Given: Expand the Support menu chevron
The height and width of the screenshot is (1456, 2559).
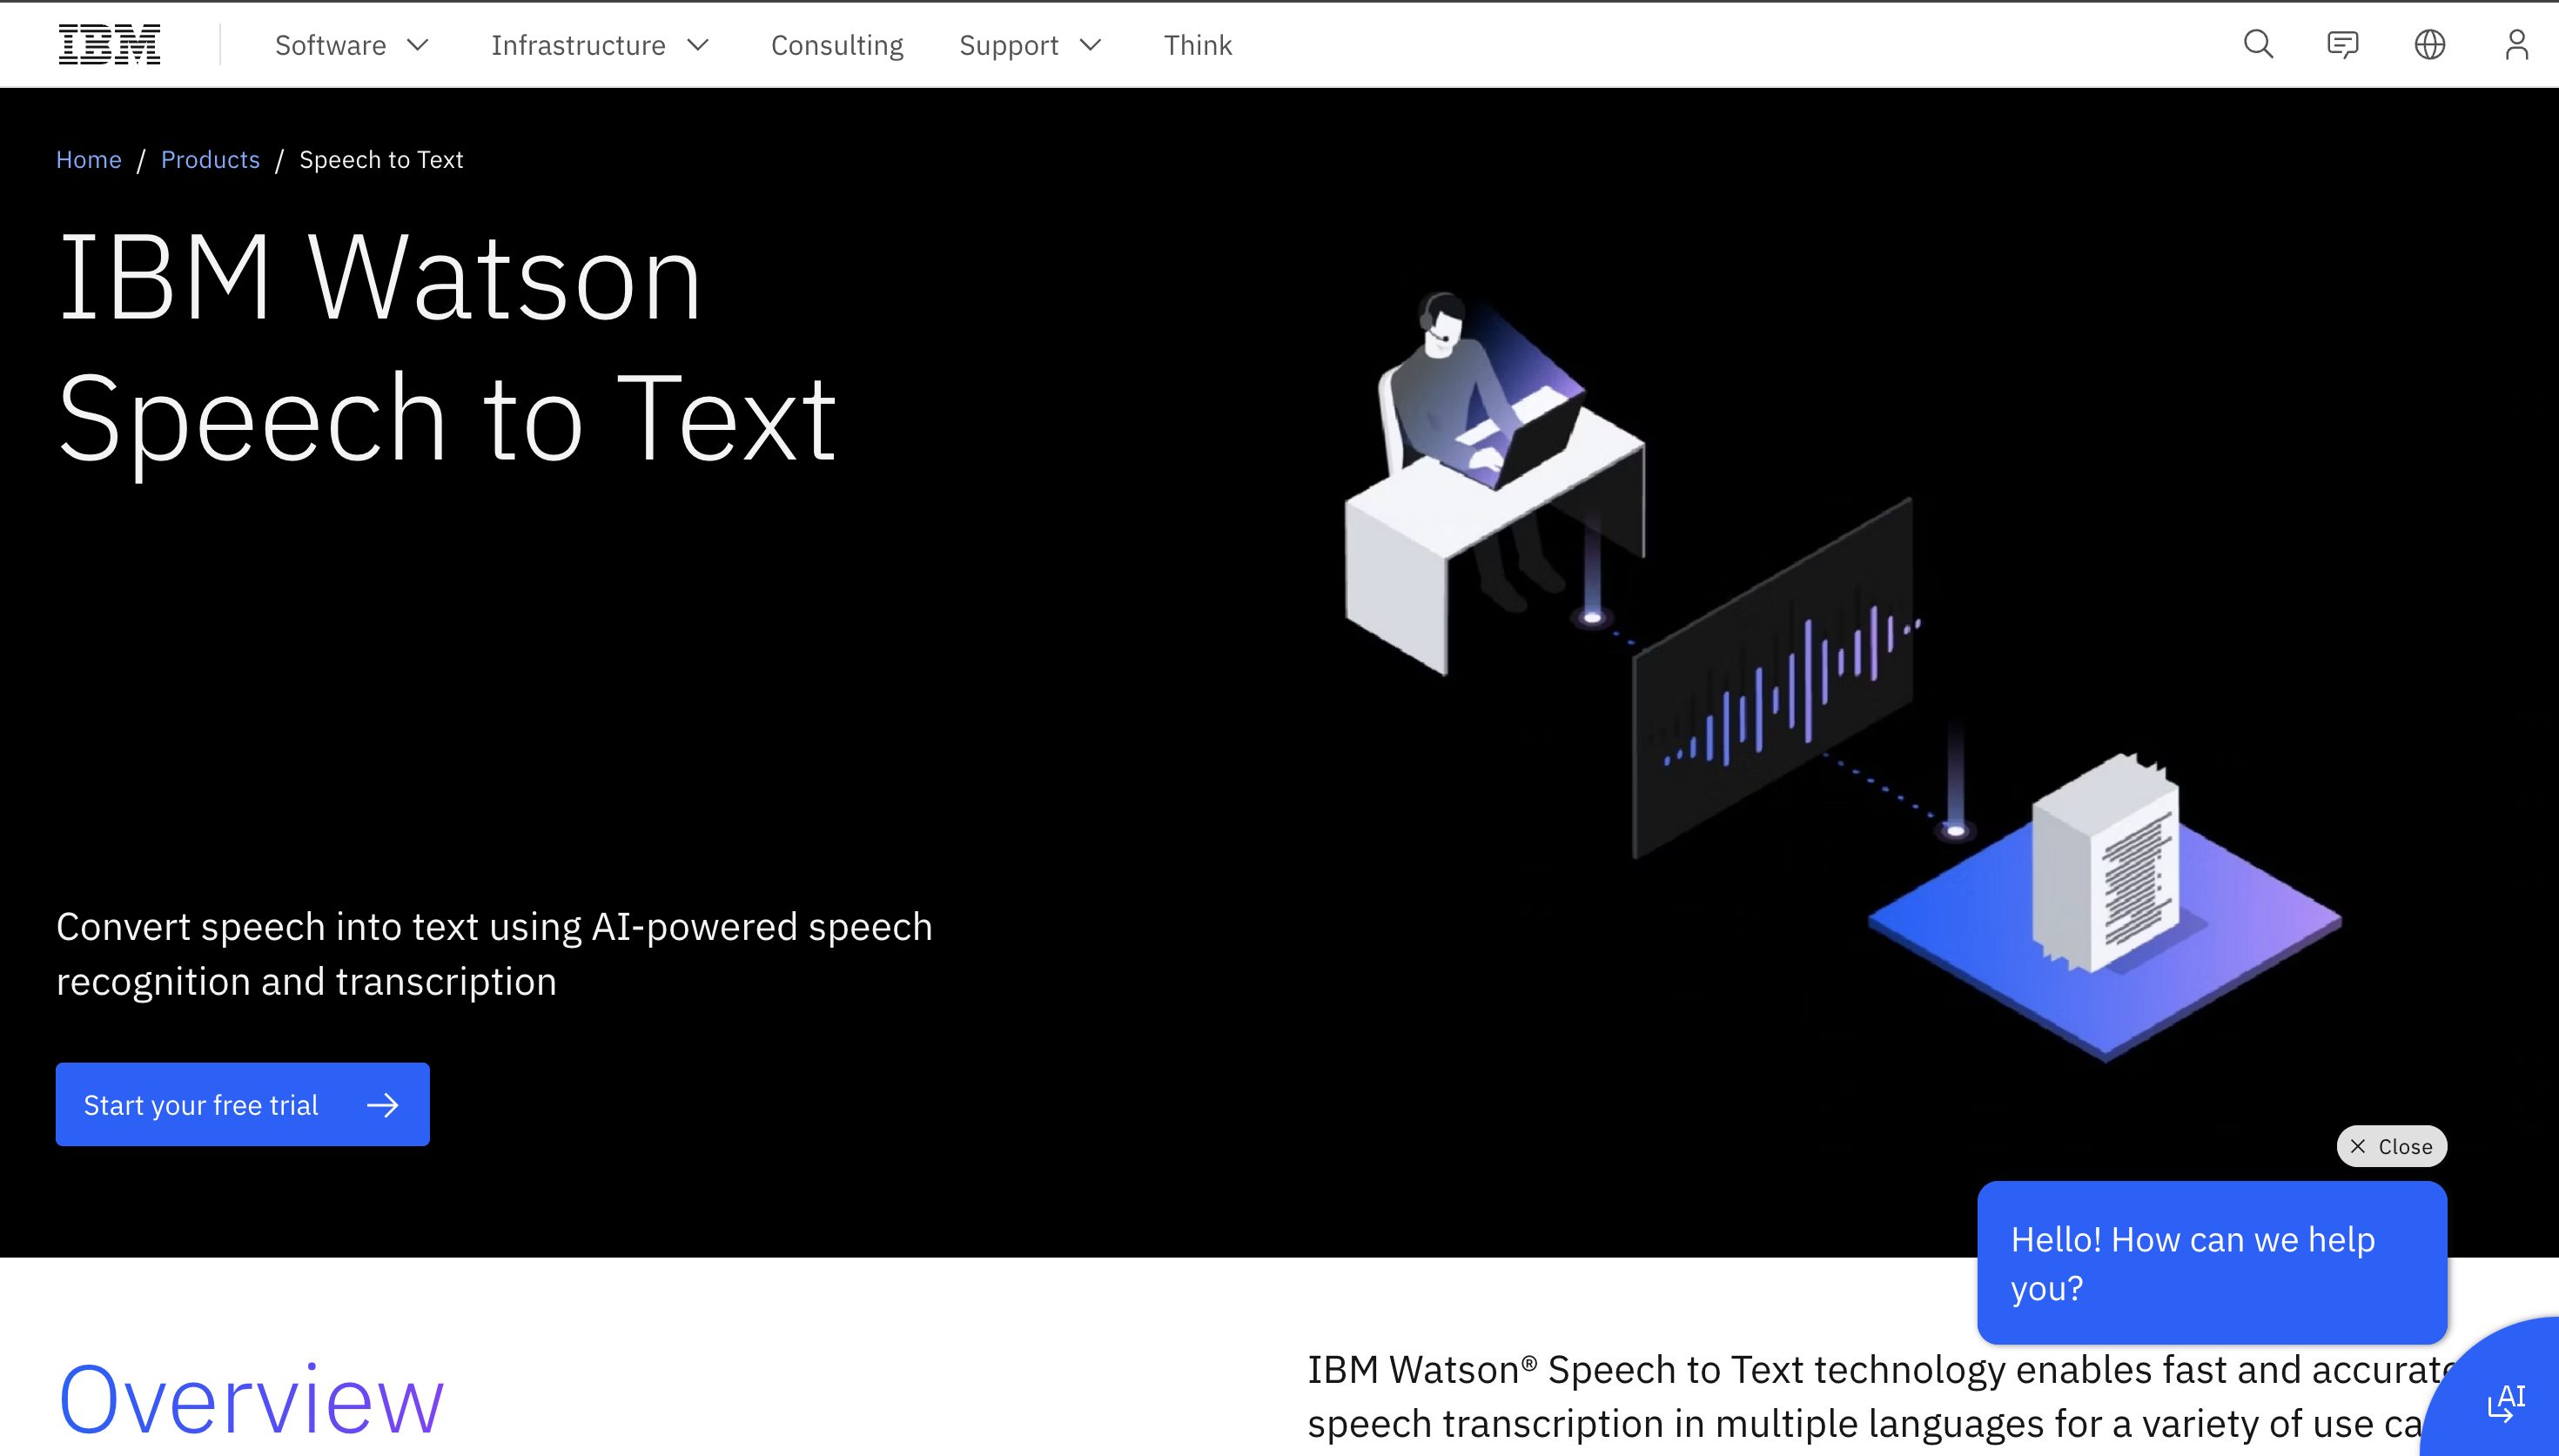Looking at the screenshot, I should click(x=1091, y=45).
